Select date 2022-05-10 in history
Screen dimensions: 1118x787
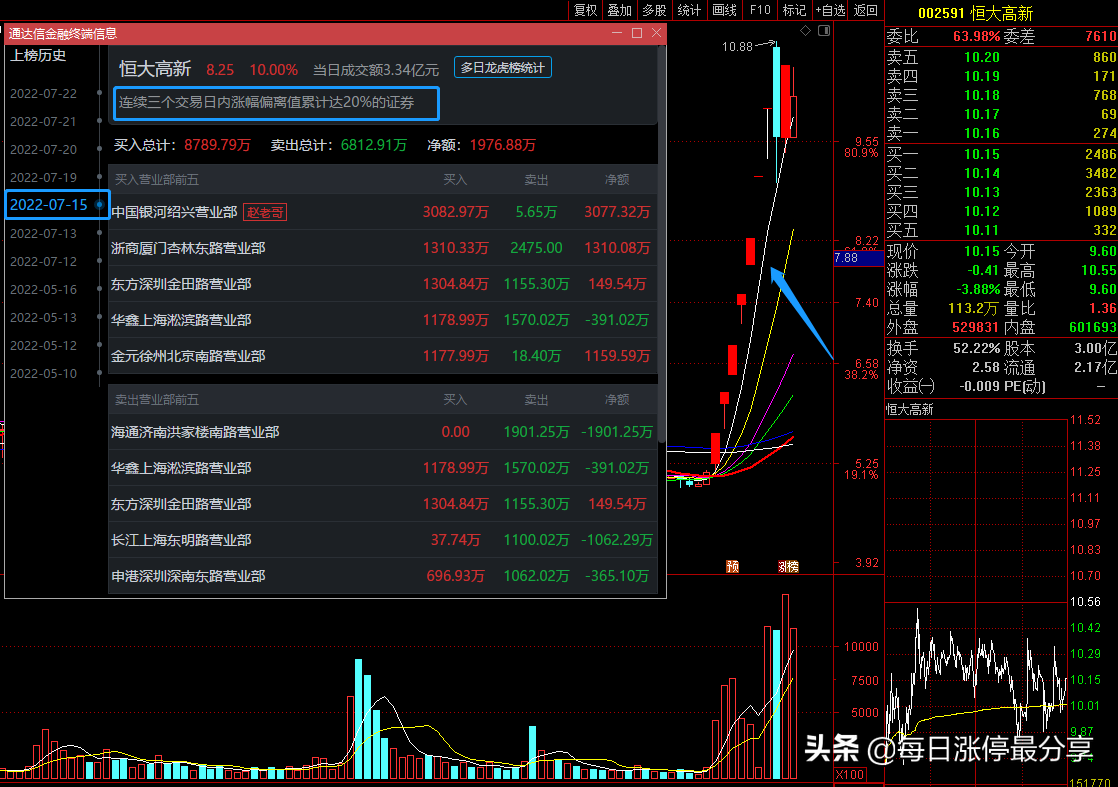43,373
